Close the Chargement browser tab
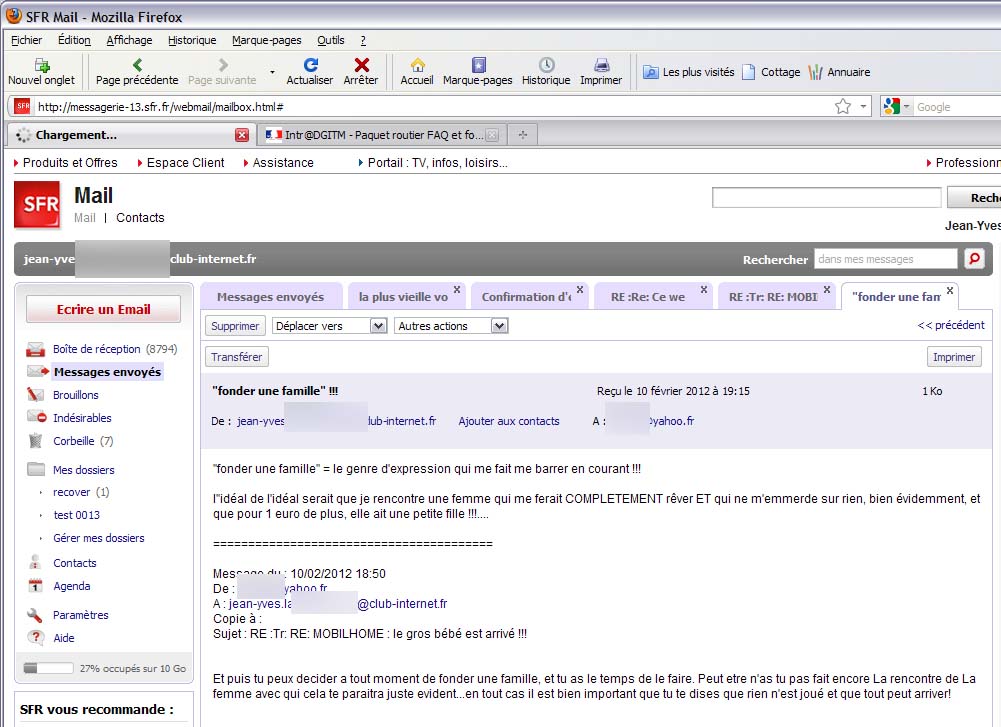This screenshot has height=727, width=1001. pos(241,135)
